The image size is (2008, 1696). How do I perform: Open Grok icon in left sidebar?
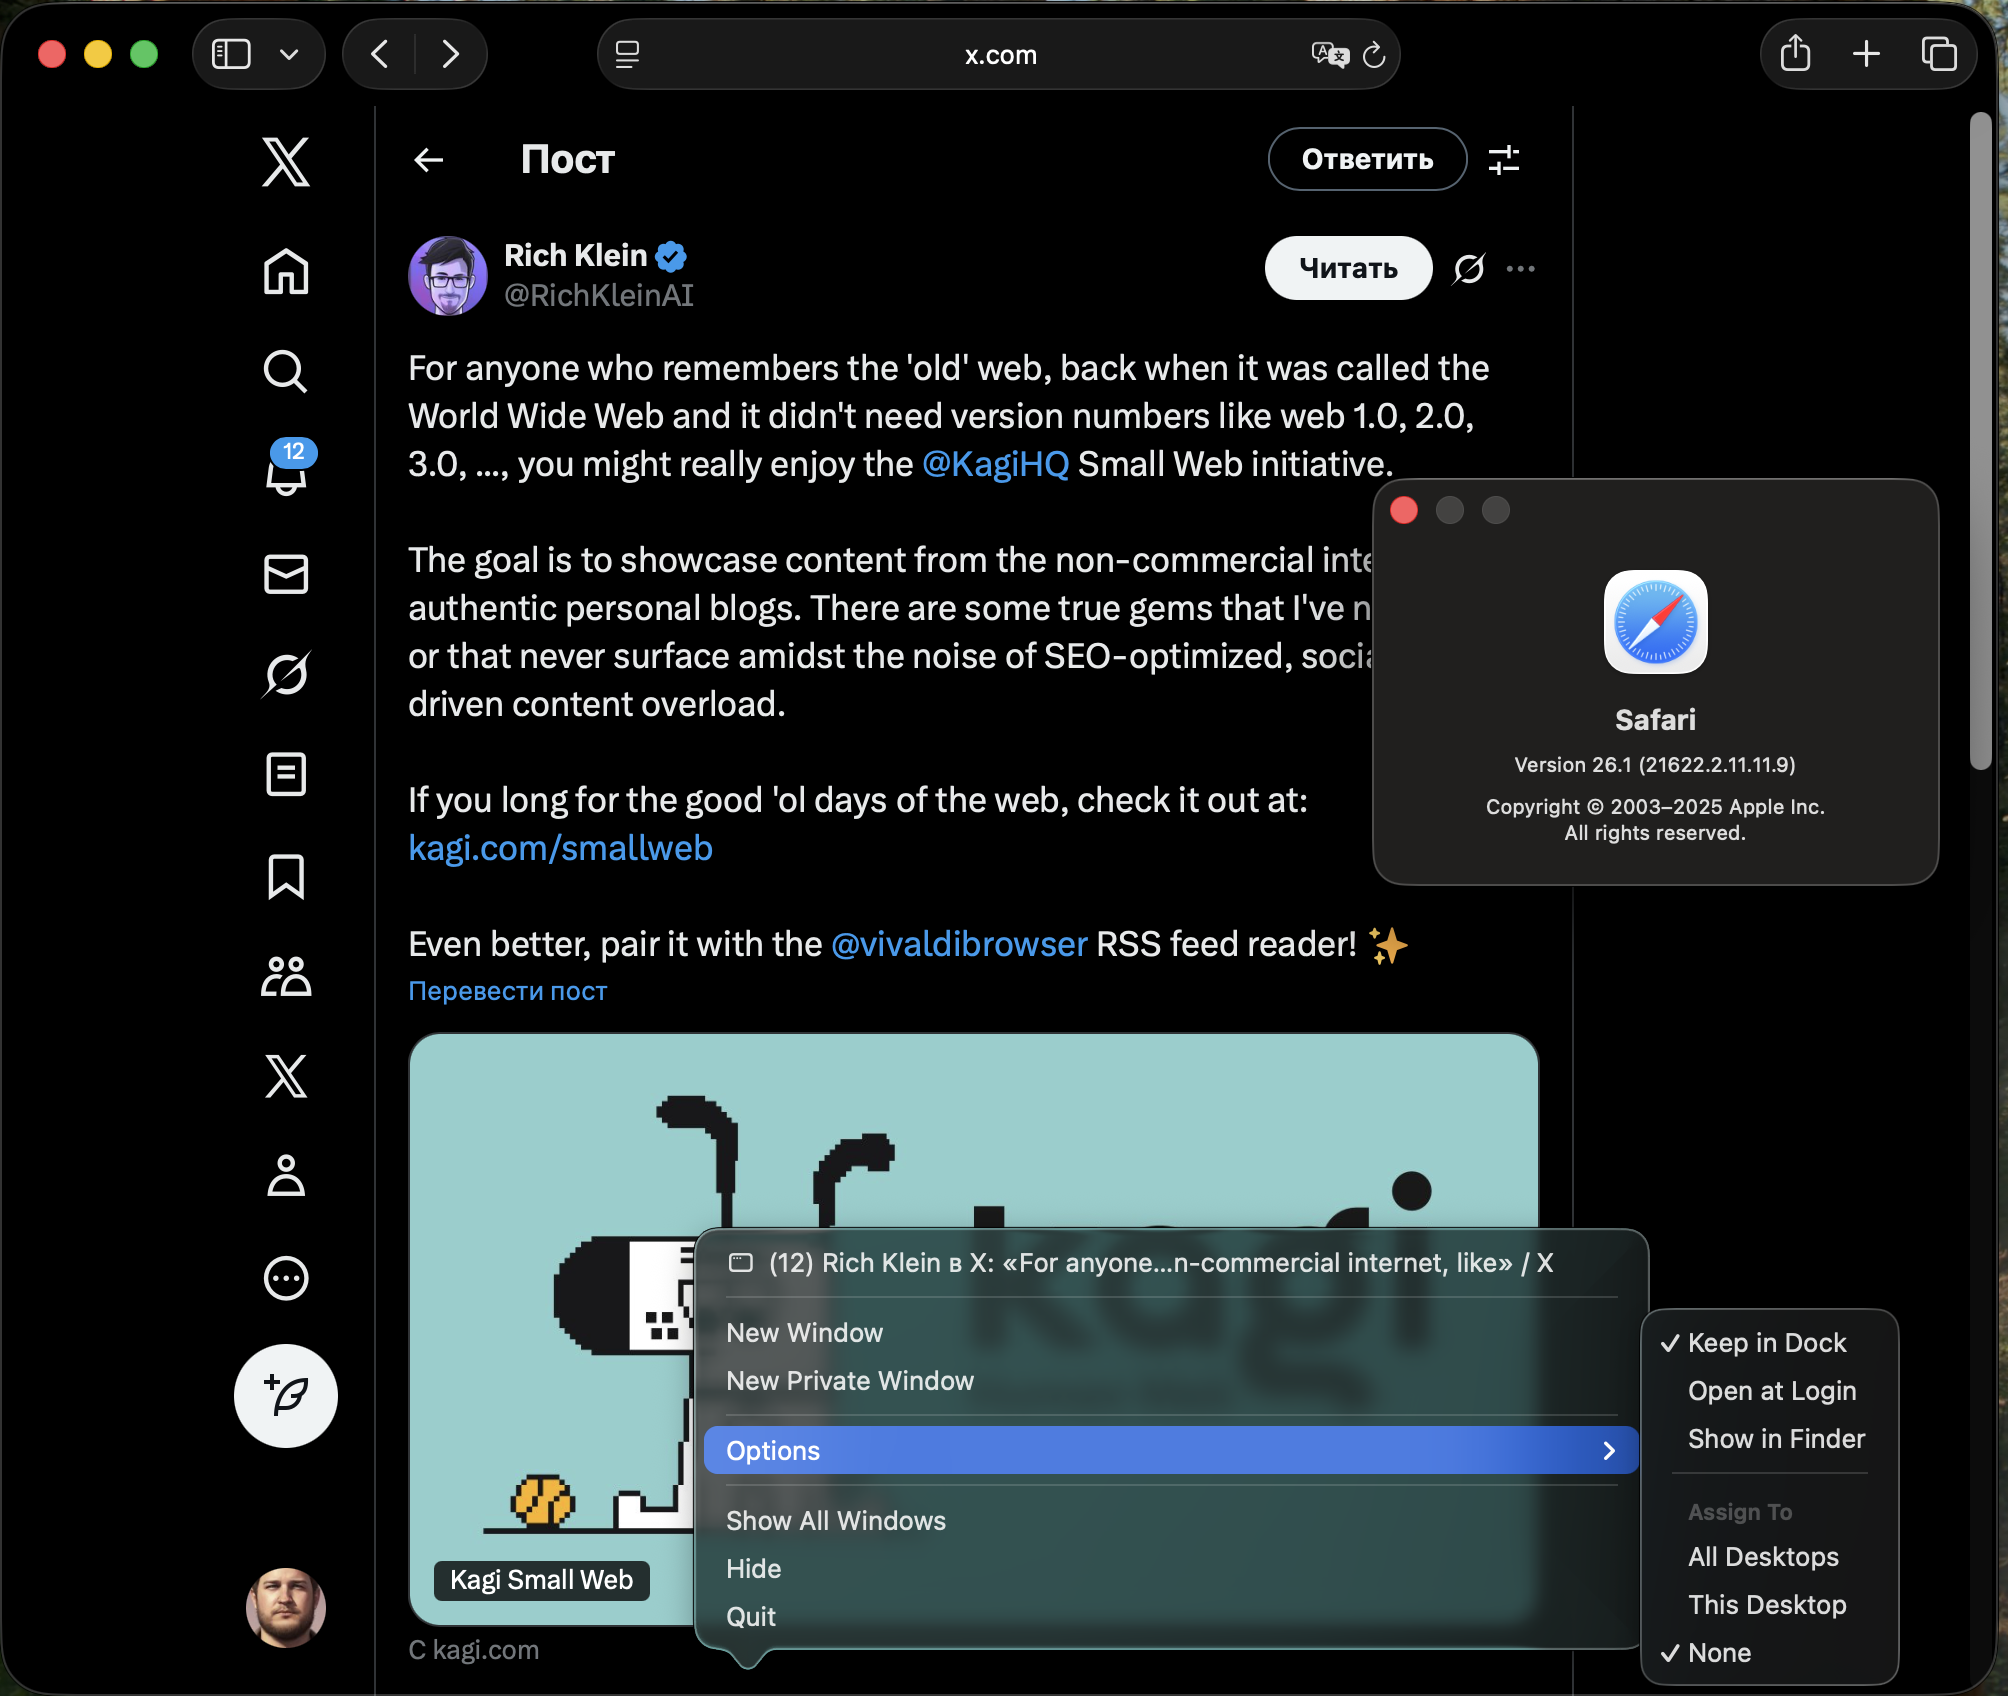(286, 674)
